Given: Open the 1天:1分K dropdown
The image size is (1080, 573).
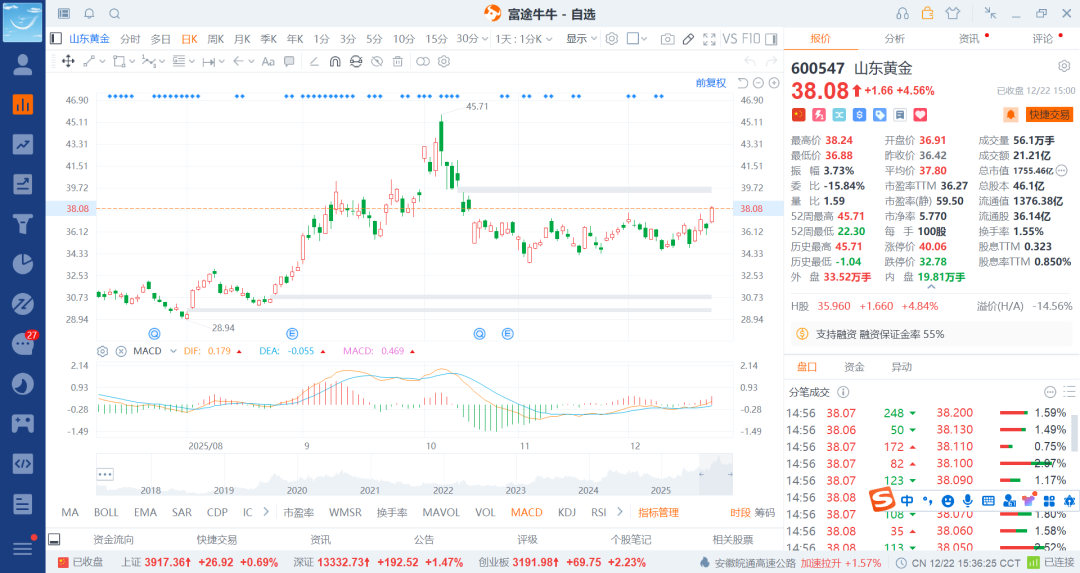Looking at the screenshot, I should click(x=523, y=39).
